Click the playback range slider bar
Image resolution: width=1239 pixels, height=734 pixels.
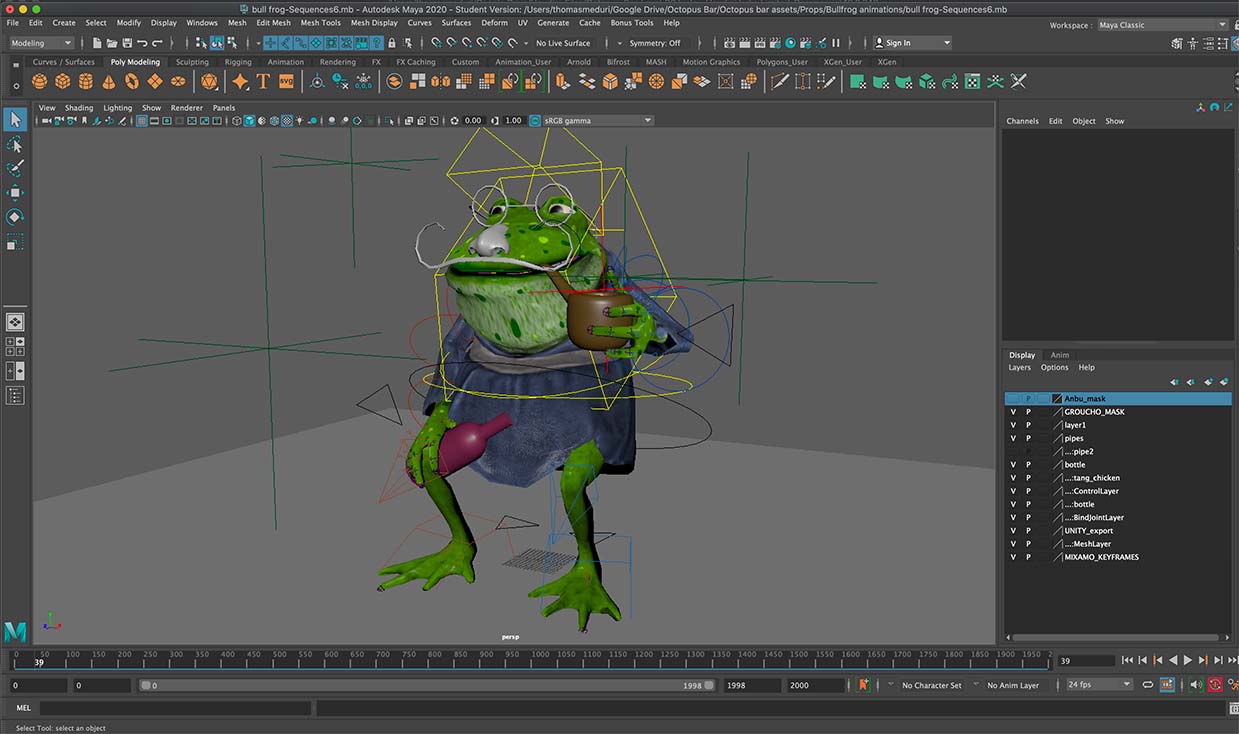[x=425, y=686]
